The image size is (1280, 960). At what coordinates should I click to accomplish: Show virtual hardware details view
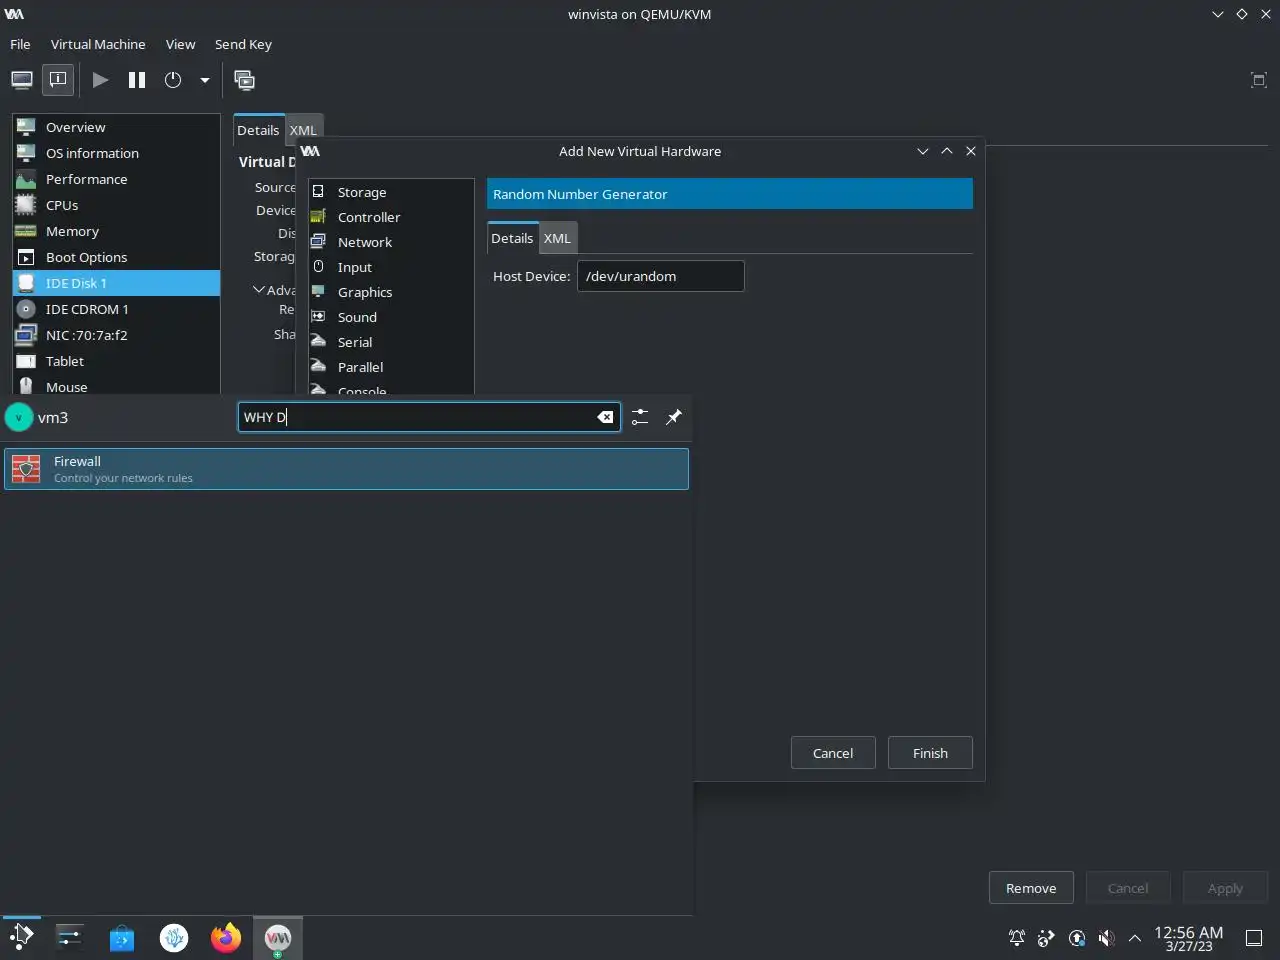click(x=58, y=80)
